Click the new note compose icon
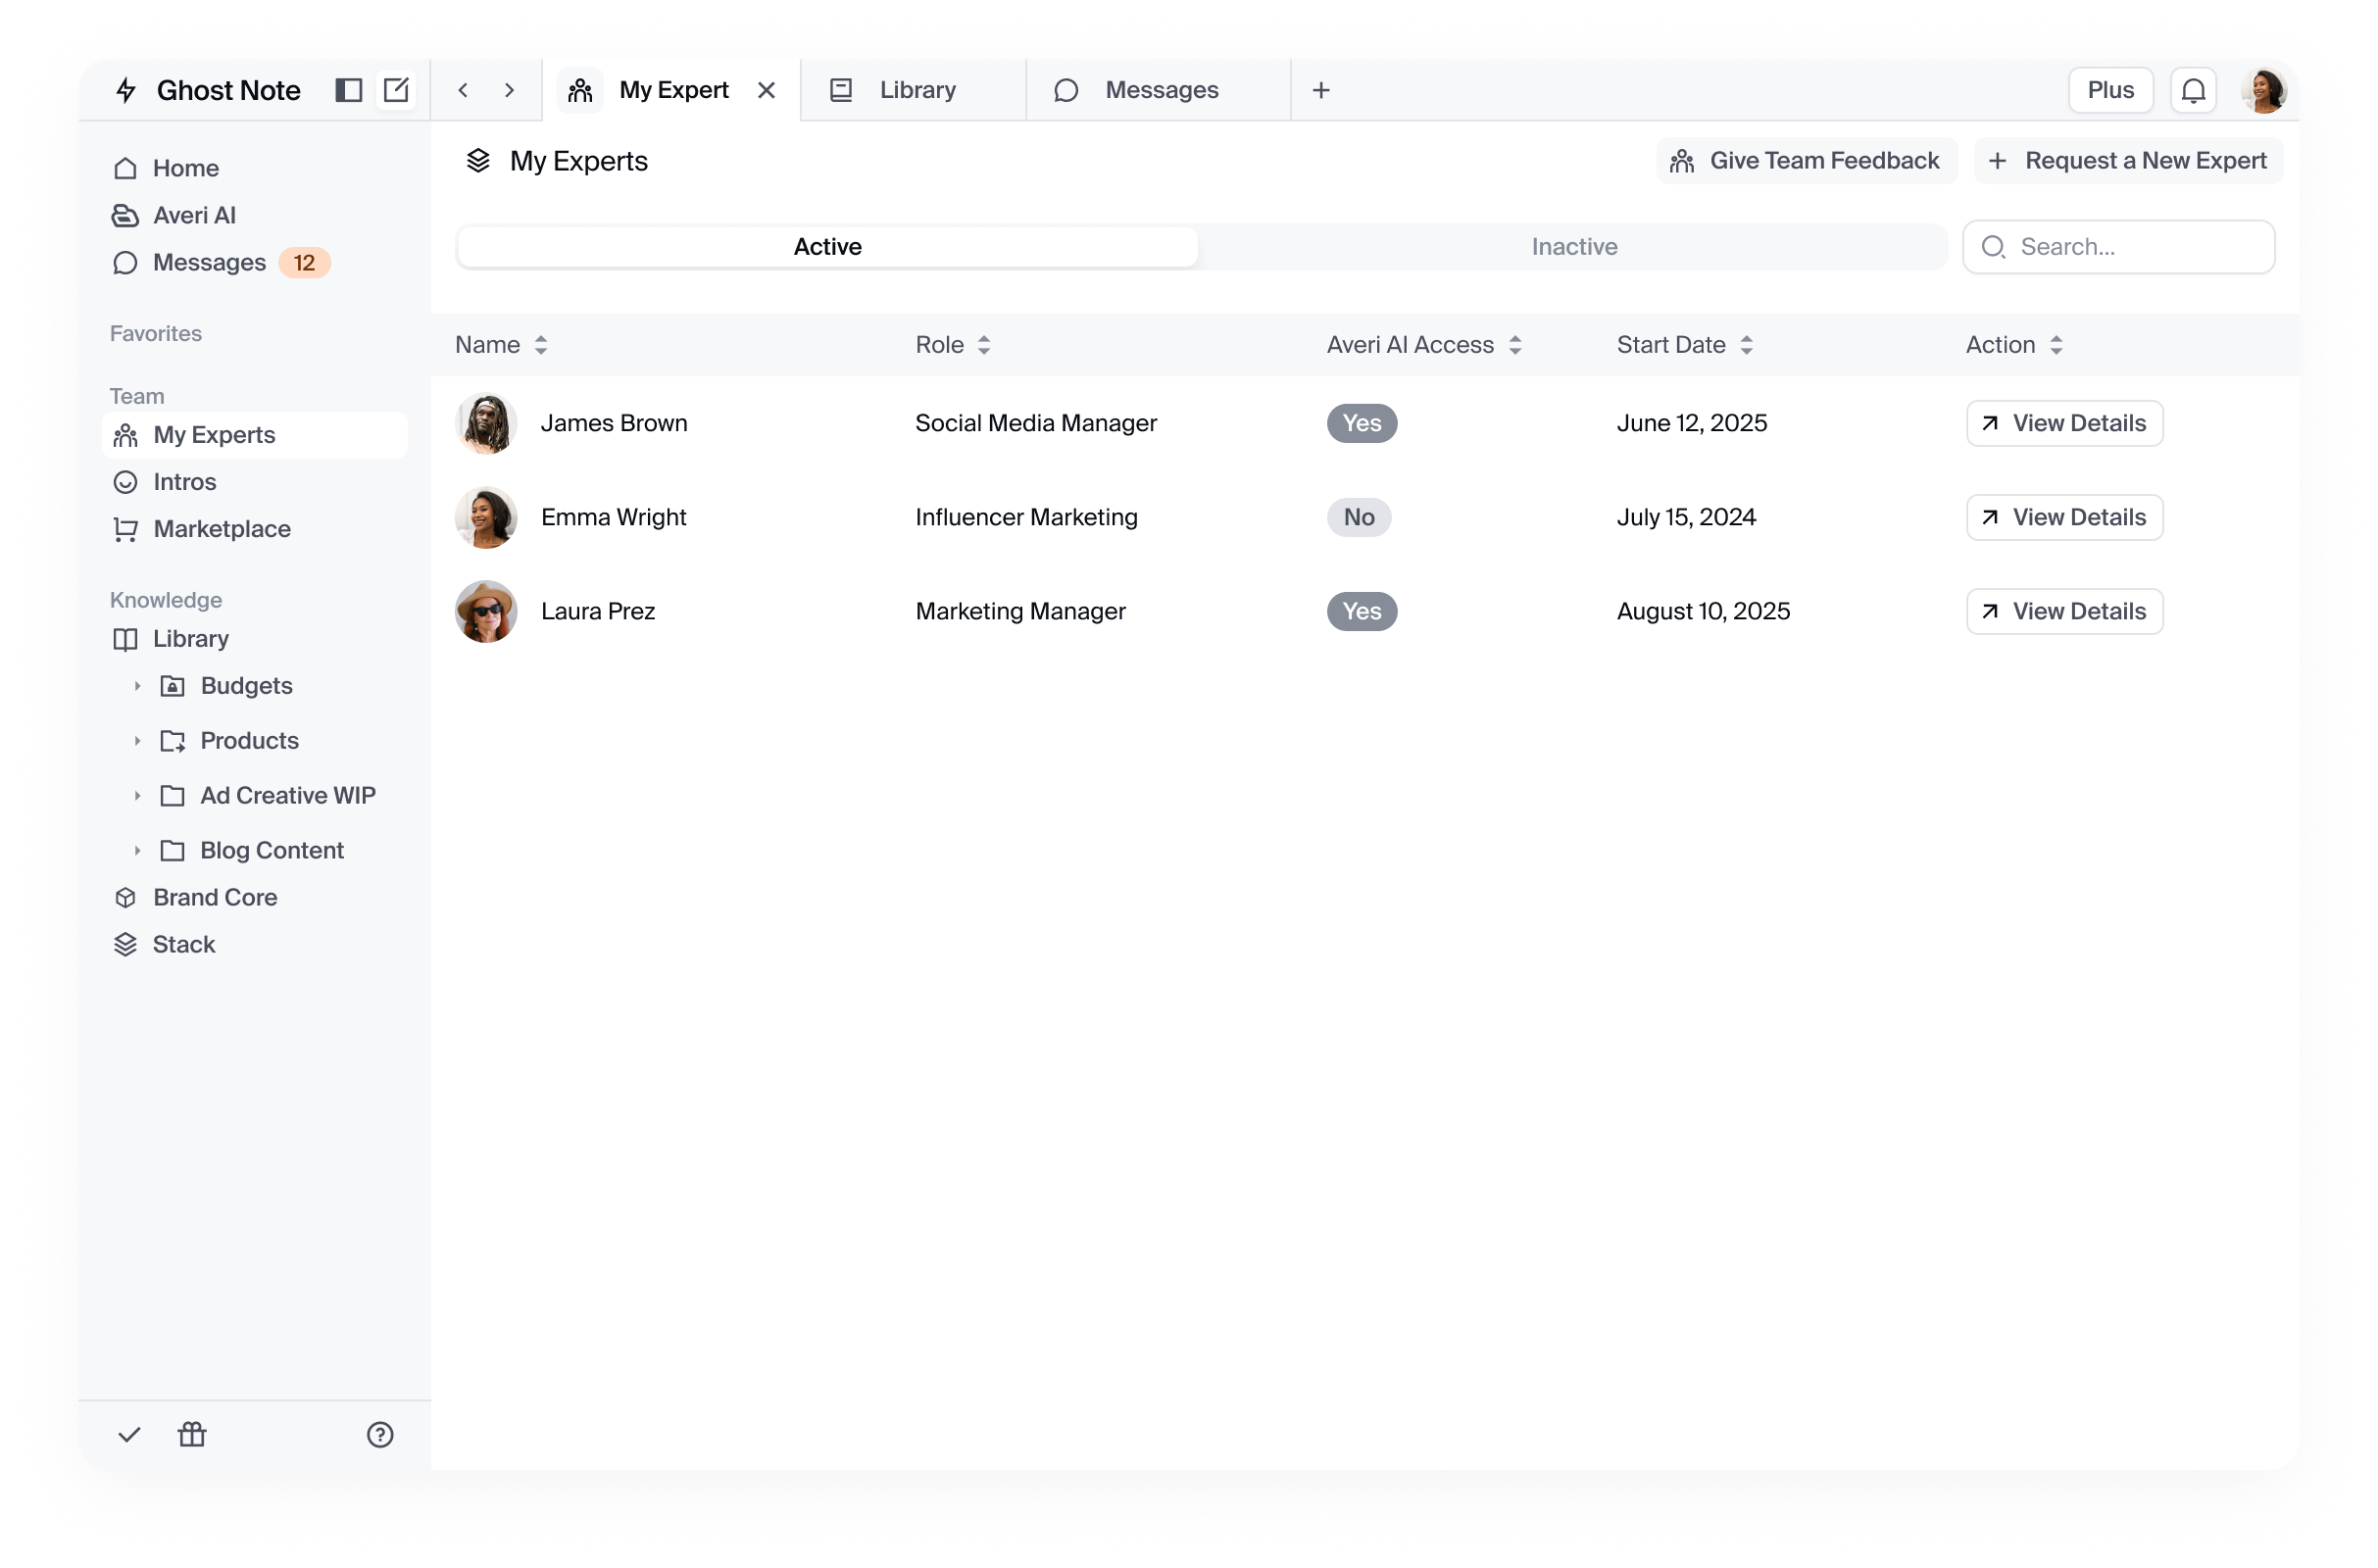Image resolution: width=2378 pixels, height=1568 pixels. pyautogui.click(x=396, y=90)
